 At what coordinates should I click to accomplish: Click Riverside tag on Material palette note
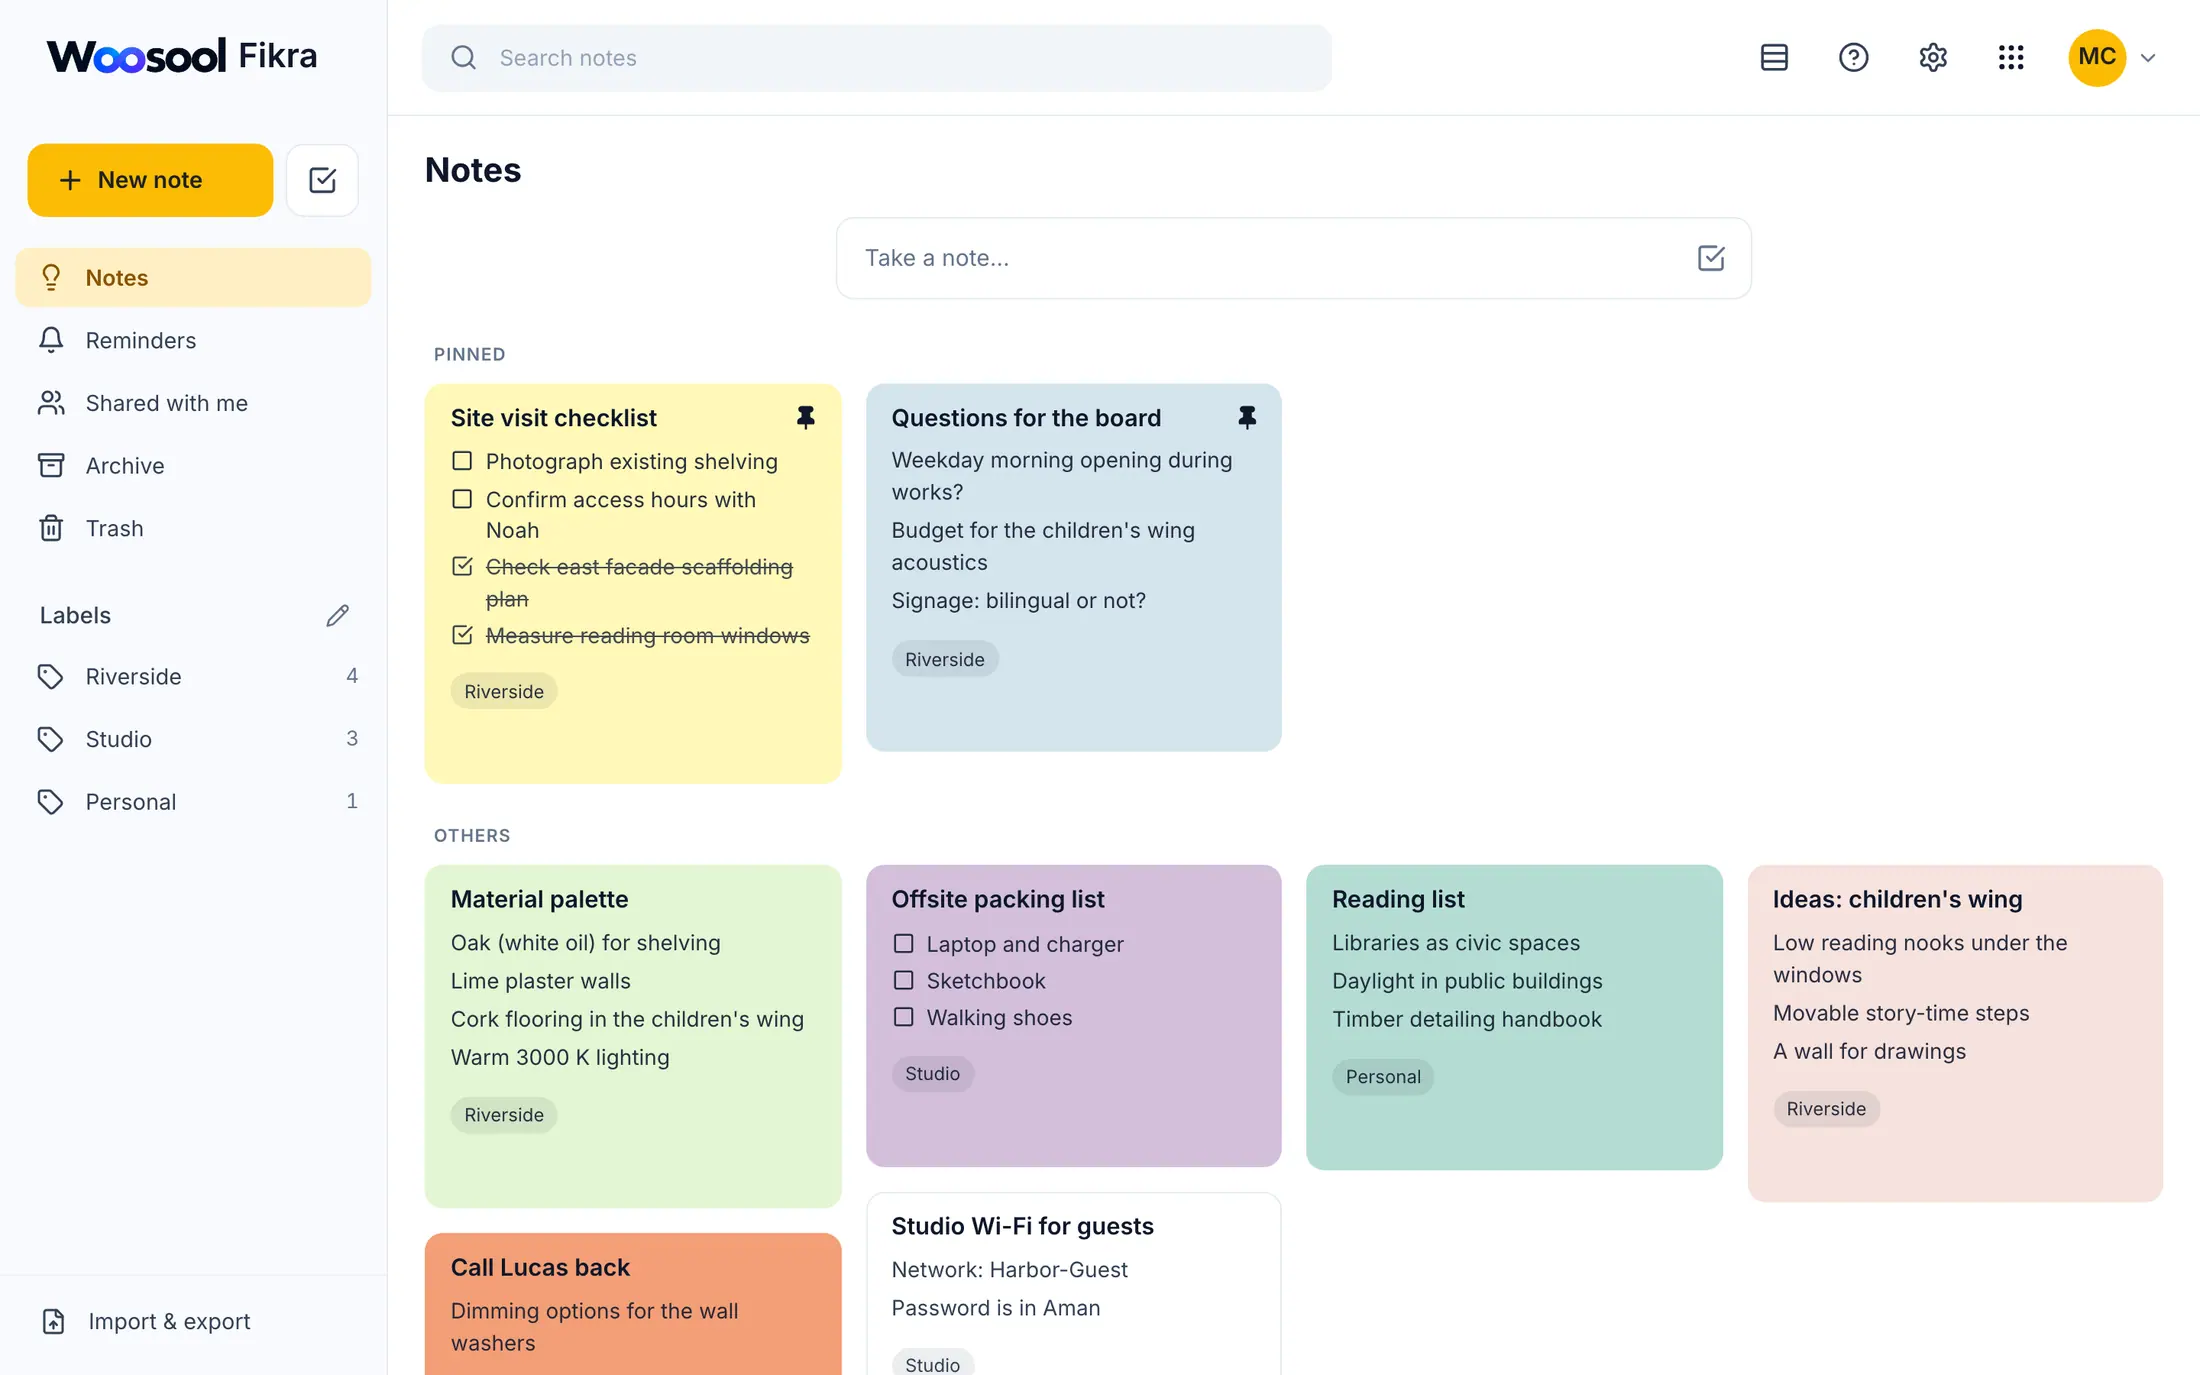tap(504, 1114)
